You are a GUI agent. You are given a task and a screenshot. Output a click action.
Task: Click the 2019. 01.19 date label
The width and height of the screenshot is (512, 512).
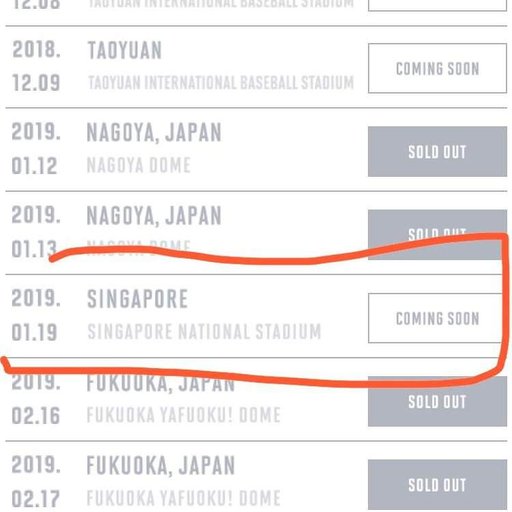[x=36, y=315]
